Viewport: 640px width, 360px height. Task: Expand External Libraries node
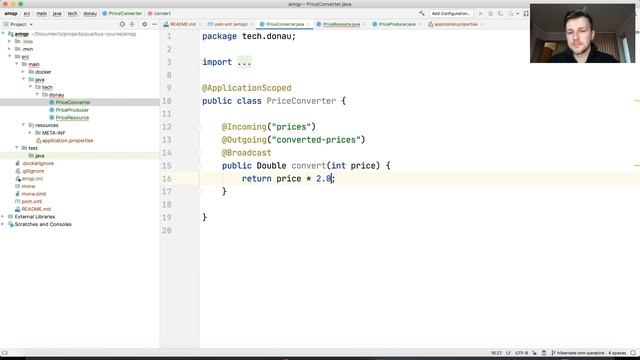coord(3,217)
